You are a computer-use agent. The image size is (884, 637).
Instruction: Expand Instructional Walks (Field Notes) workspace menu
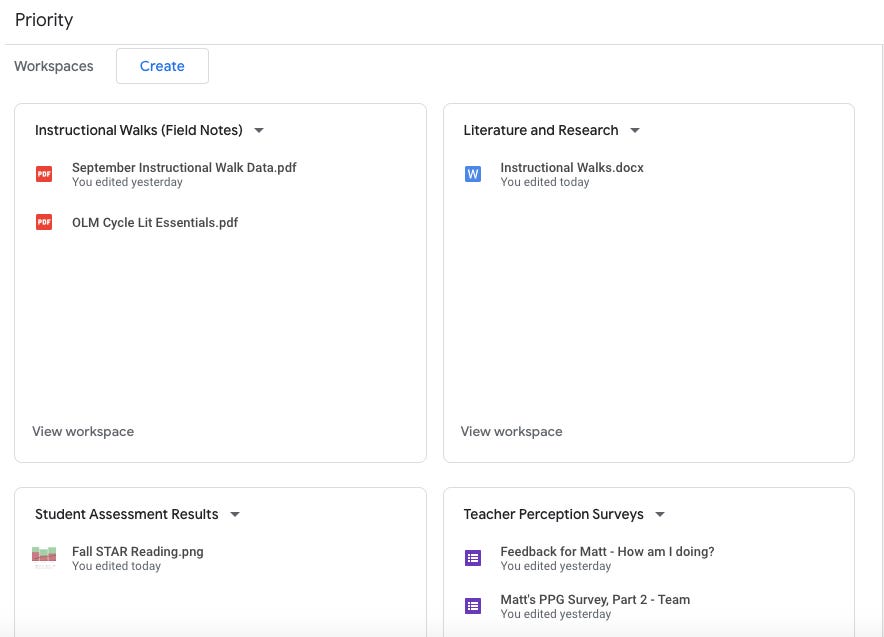tap(259, 130)
